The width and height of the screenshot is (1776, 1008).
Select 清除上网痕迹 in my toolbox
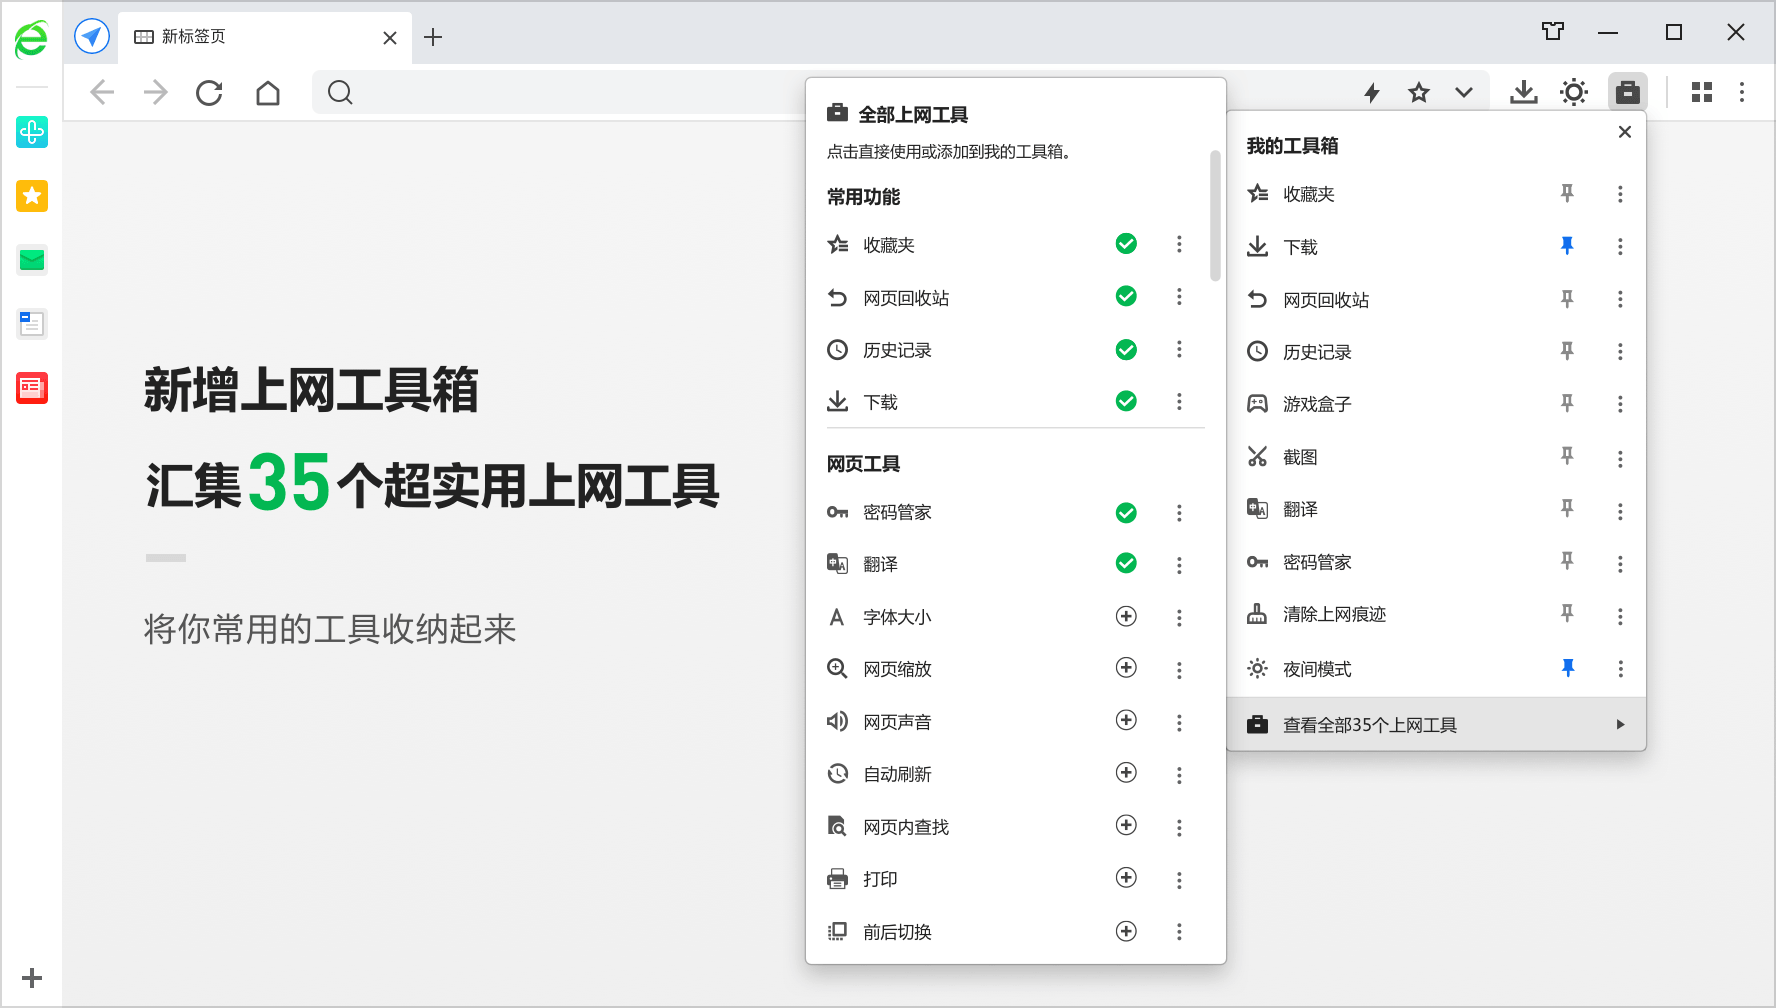[1334, 614]
